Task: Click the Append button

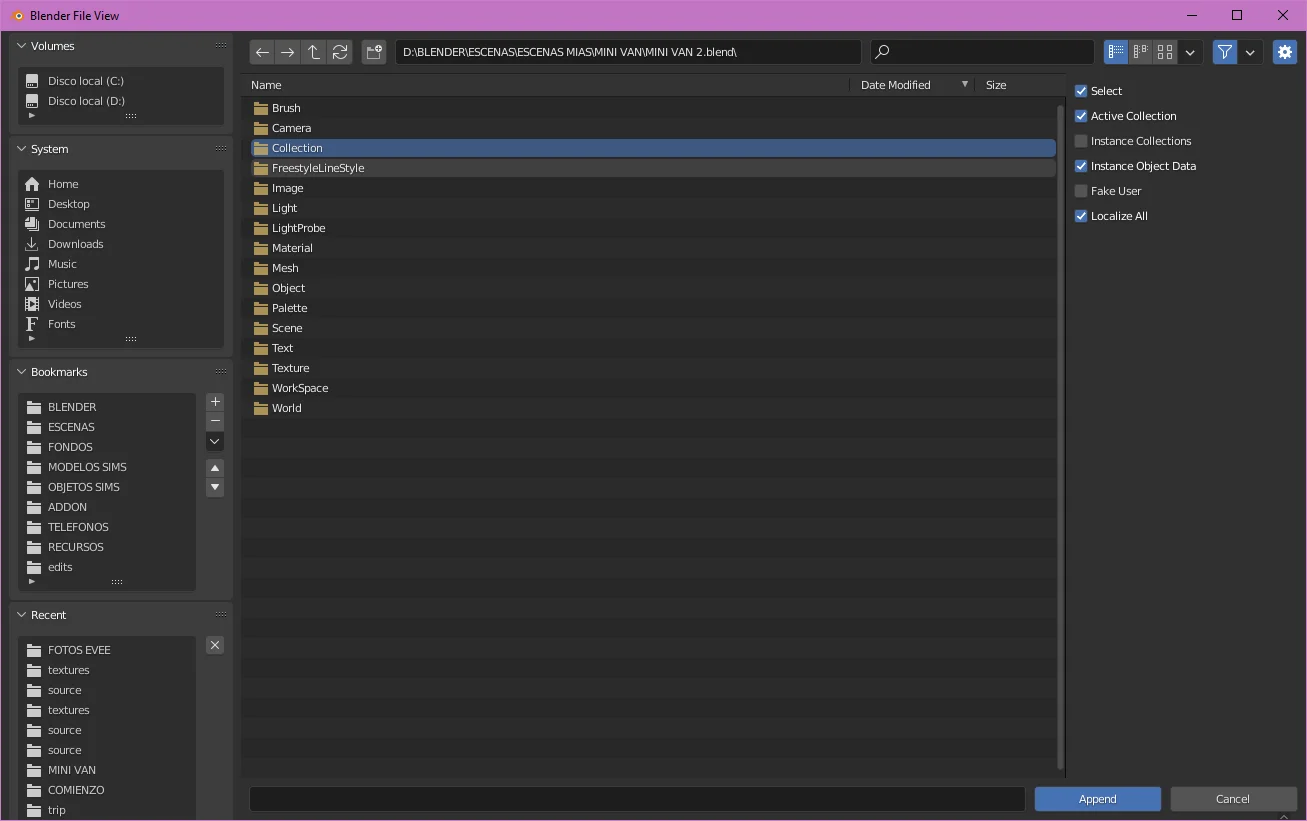Action: (x=1097, y=799)
